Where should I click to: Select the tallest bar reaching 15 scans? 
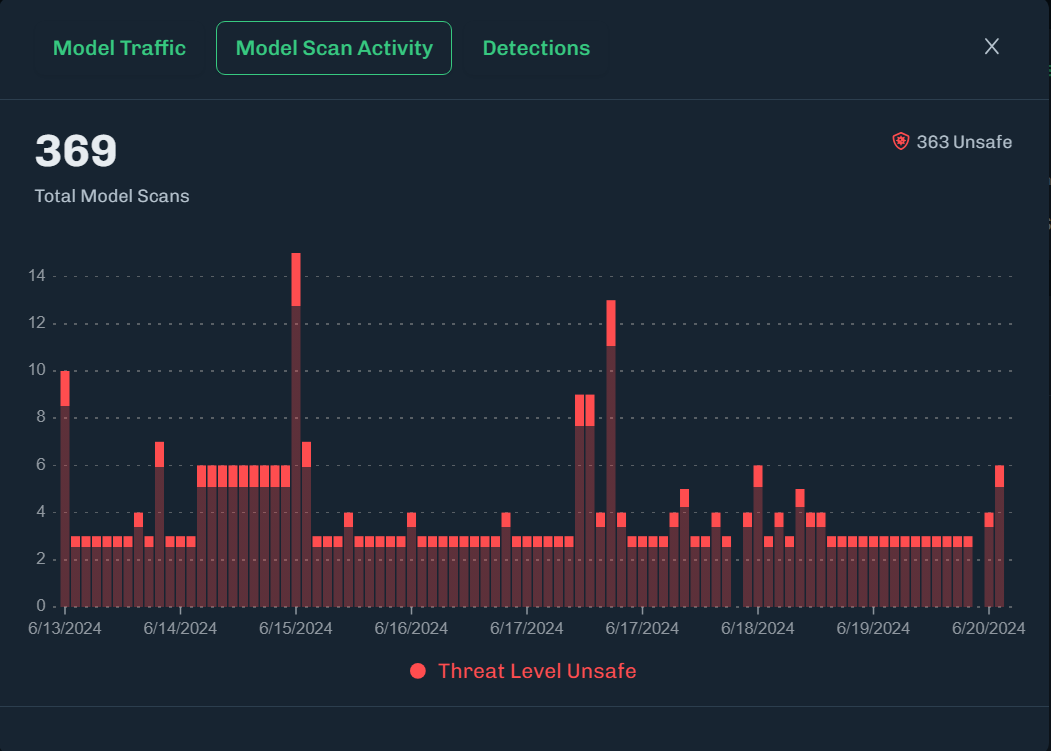click(x=296, y=430)
